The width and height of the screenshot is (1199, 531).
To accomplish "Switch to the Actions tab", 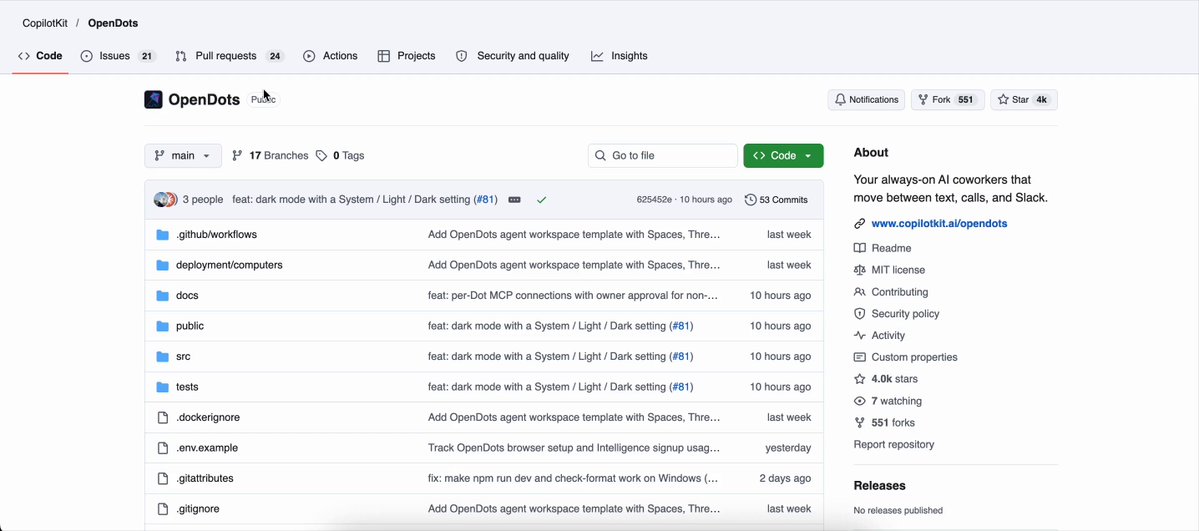I will [x=330, y=56].
